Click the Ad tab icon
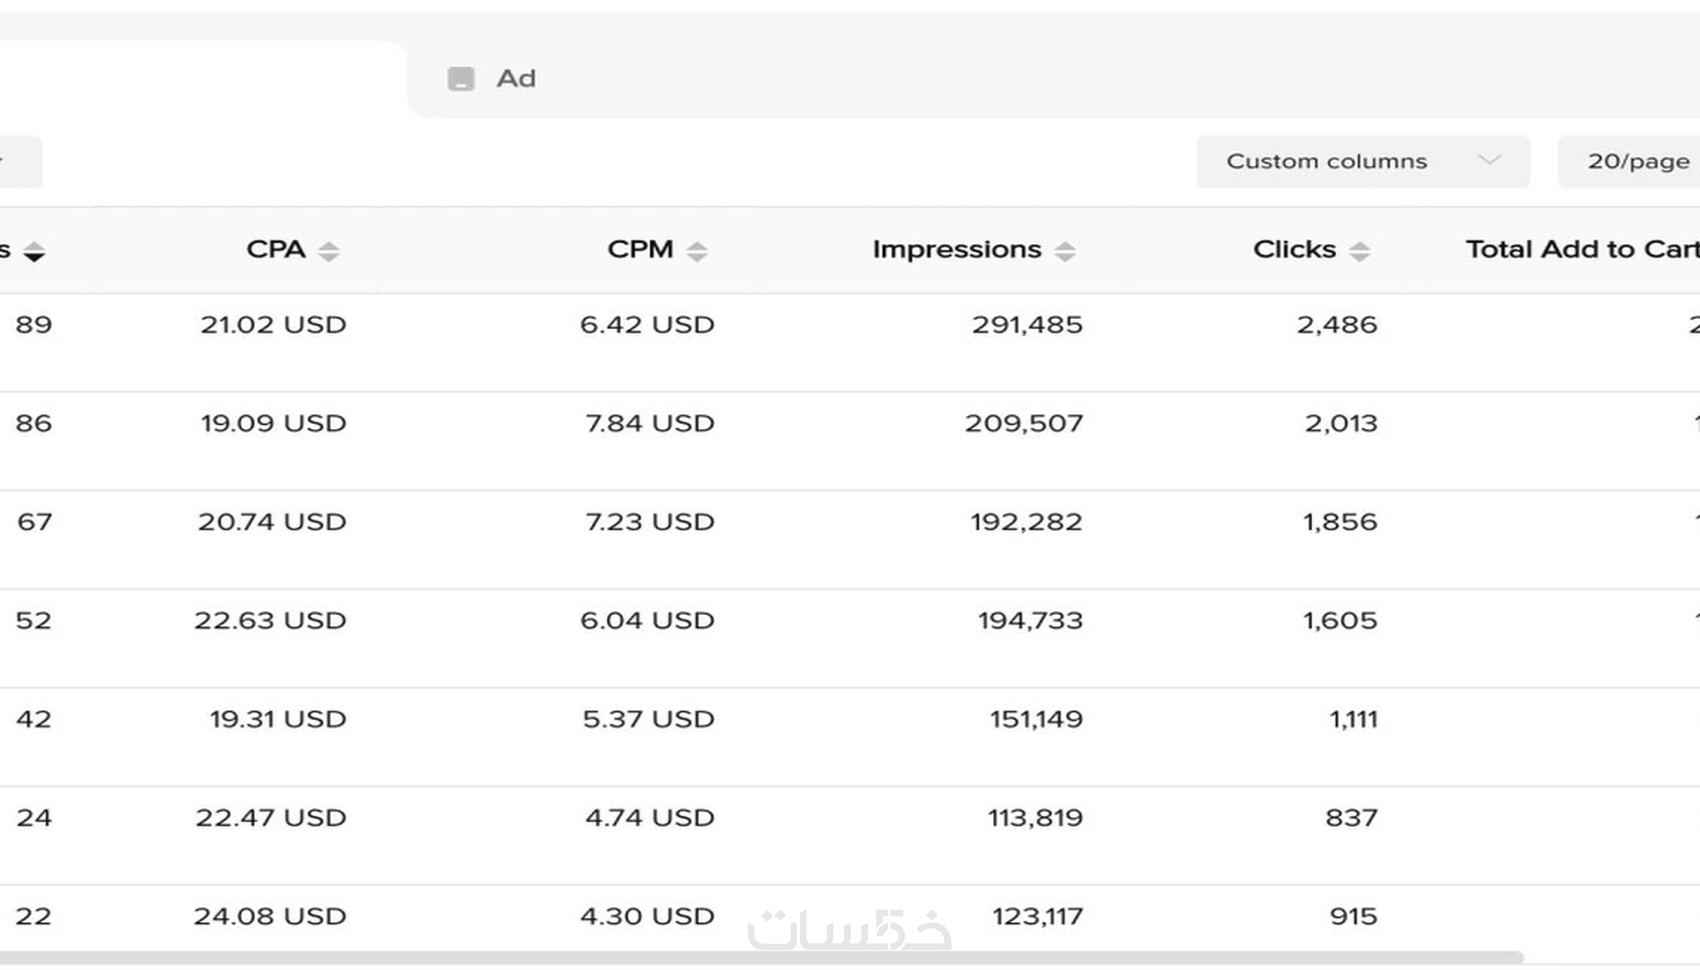 [x=461, y=79]
